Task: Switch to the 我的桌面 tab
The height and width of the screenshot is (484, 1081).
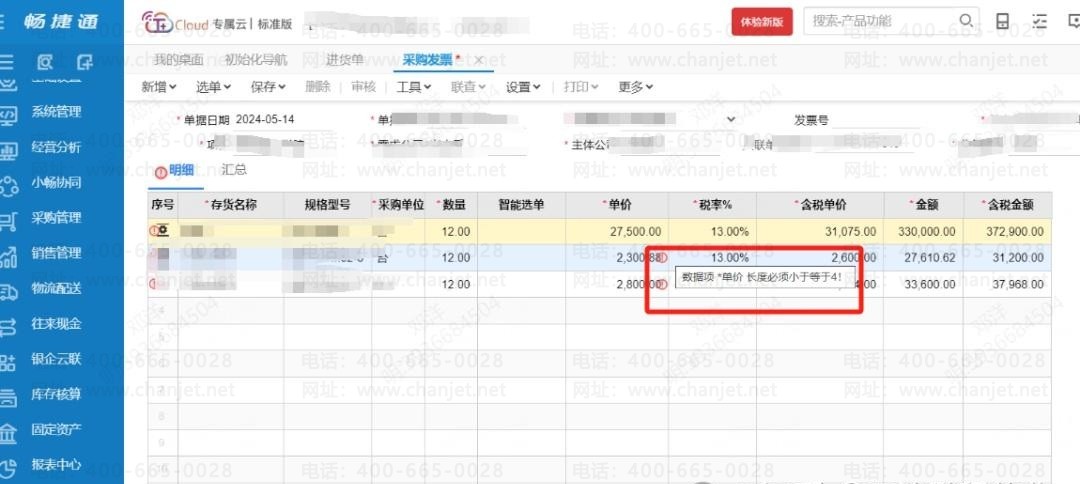Action: coord(179,60)
